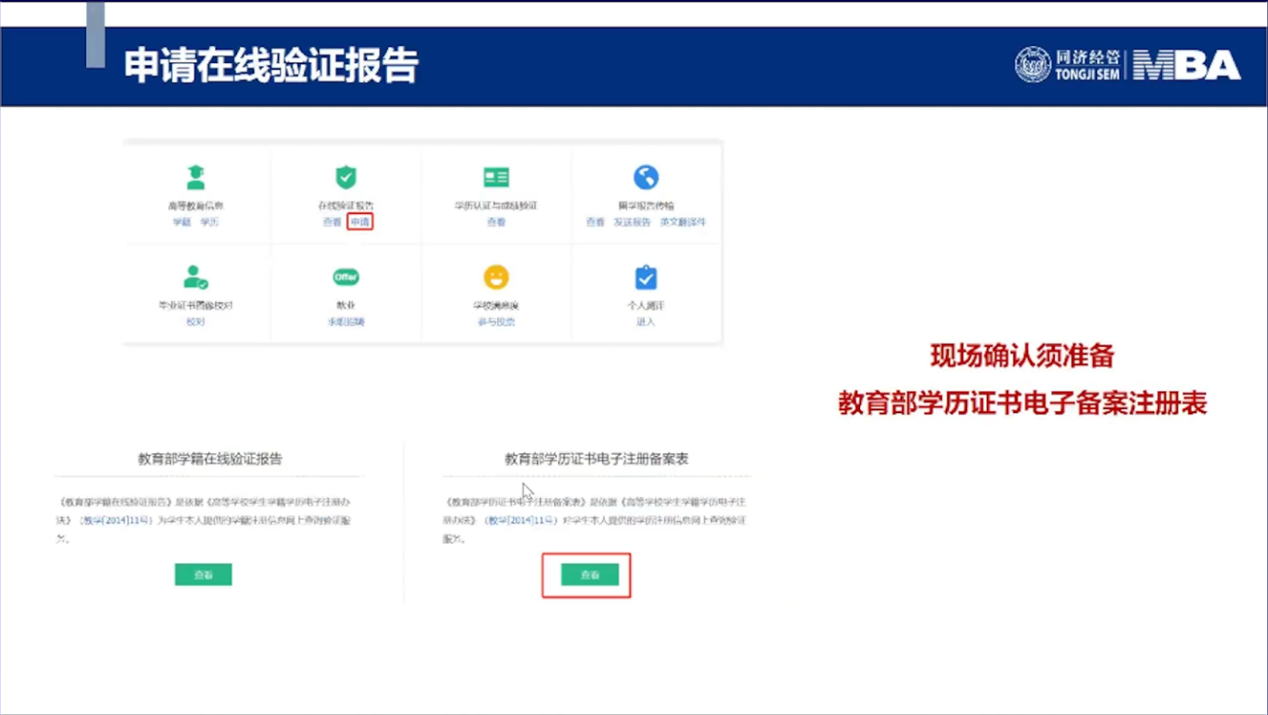The image size is (1268, 715).
Task: Click the blue clipboard 个人测评 icon
Action: click(646, 277)
